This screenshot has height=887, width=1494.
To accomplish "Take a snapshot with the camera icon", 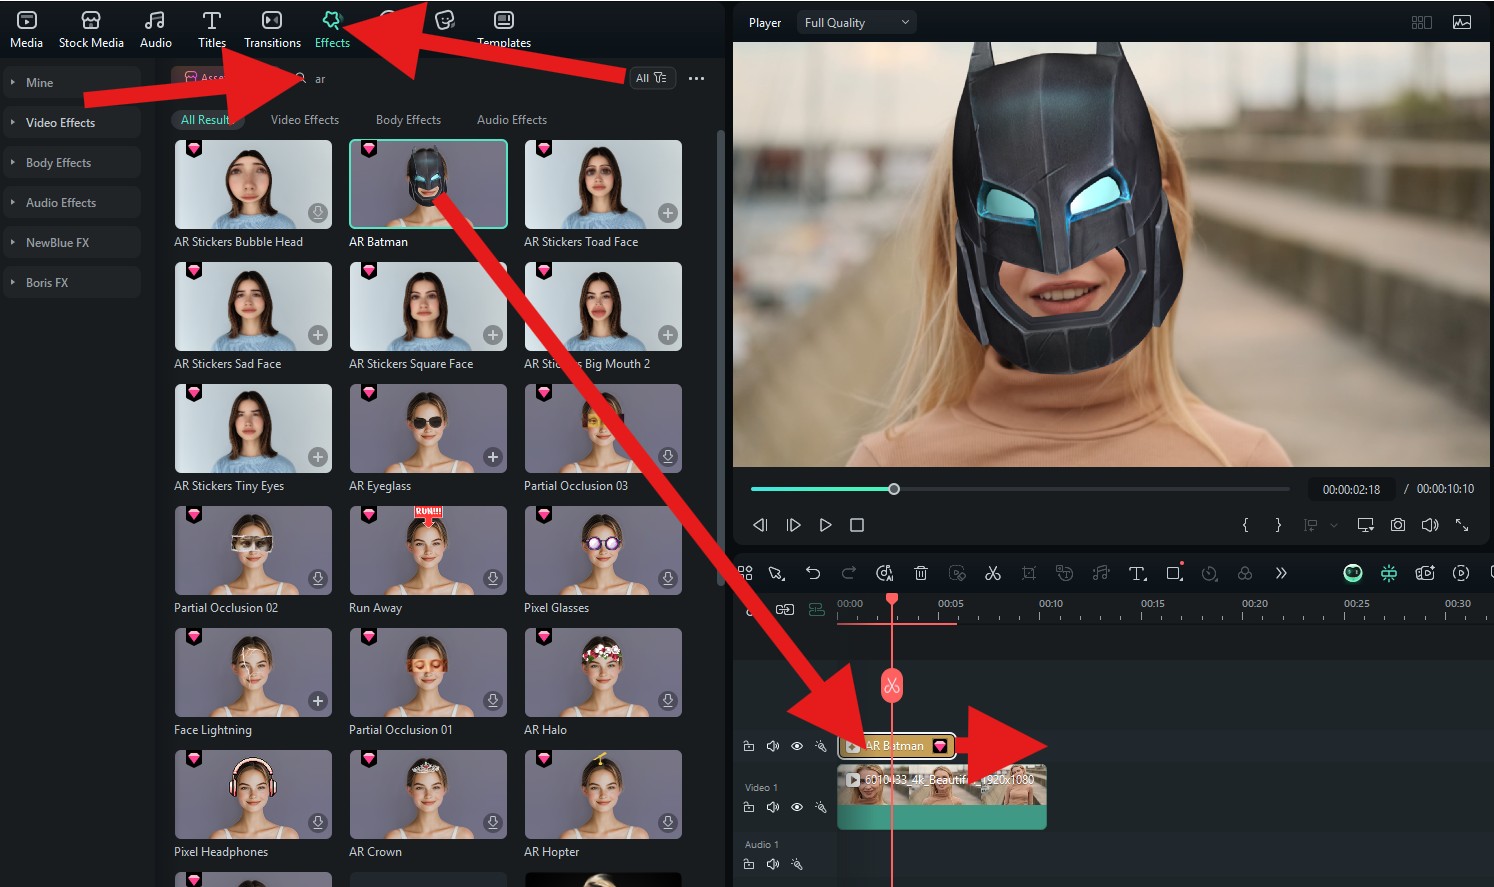I will tap(1398, 525).
